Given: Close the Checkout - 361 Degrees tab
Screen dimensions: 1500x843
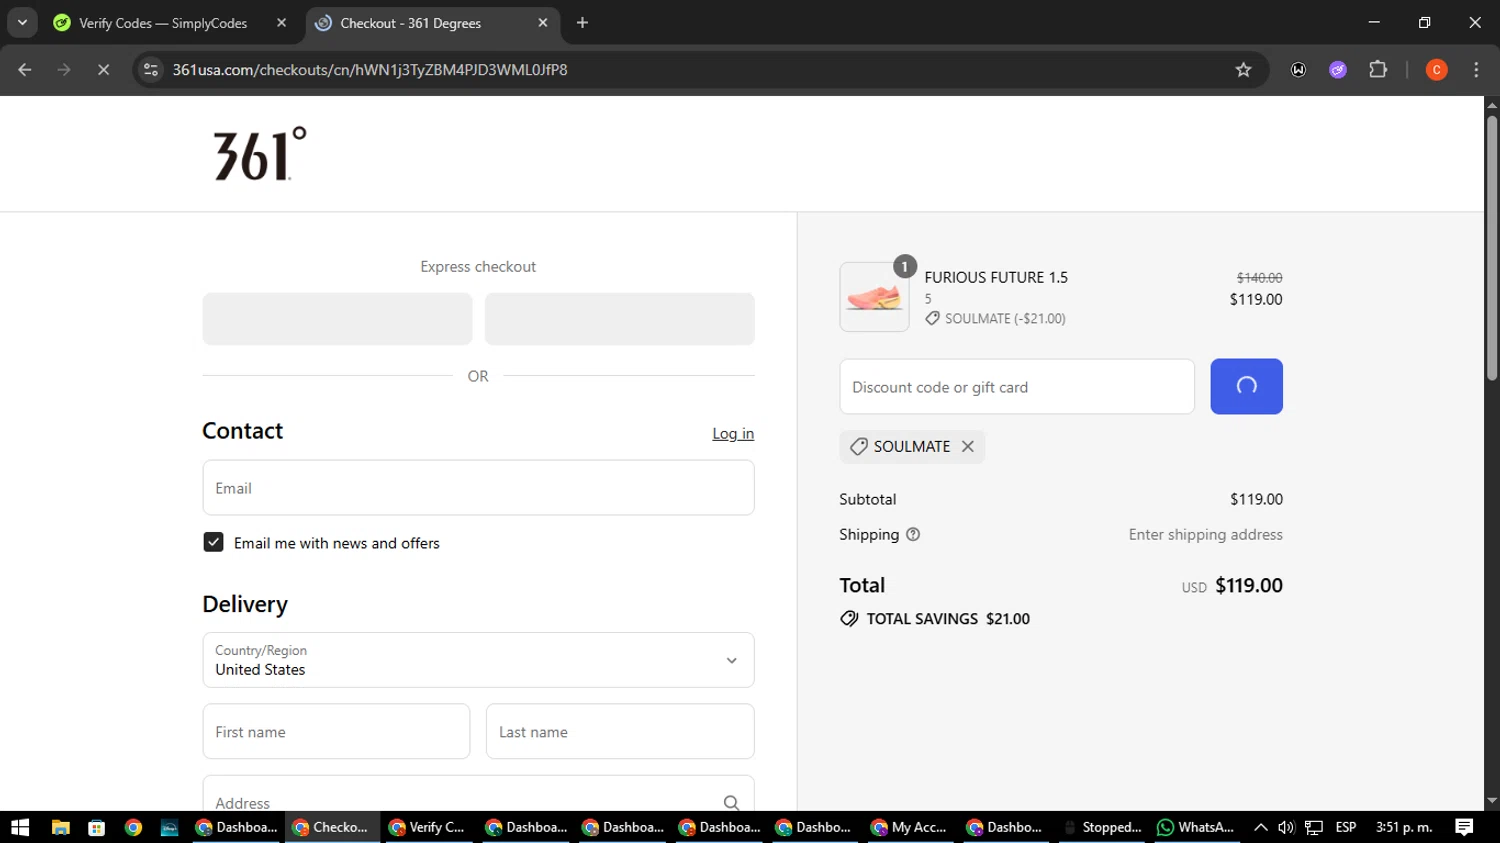Looking at the screenshot, I should click(543, 23).
